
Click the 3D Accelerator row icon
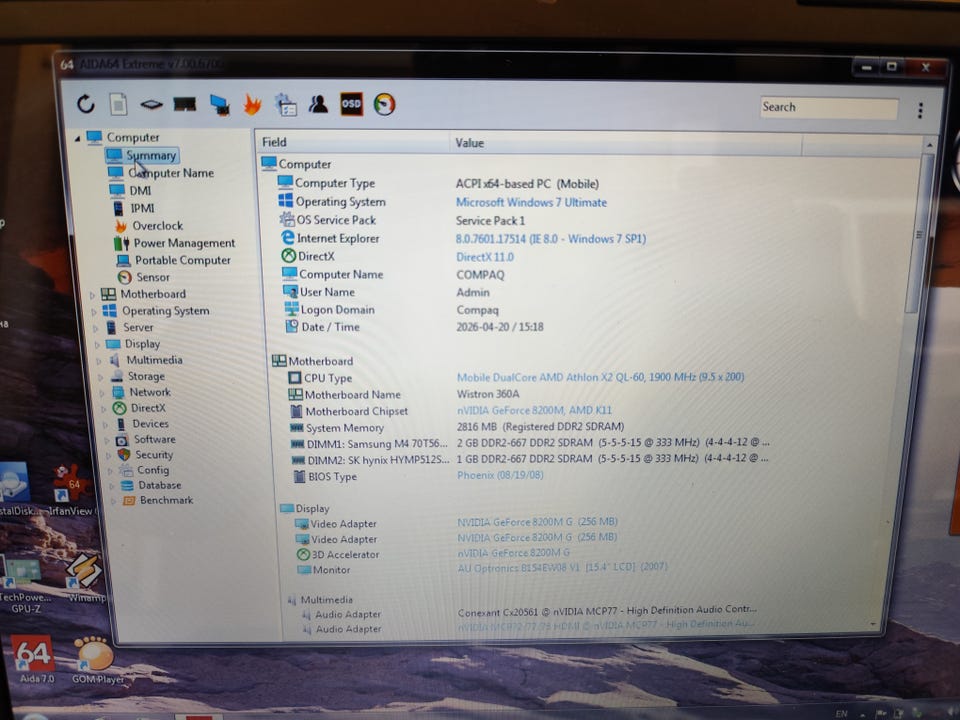pos(303,555)
